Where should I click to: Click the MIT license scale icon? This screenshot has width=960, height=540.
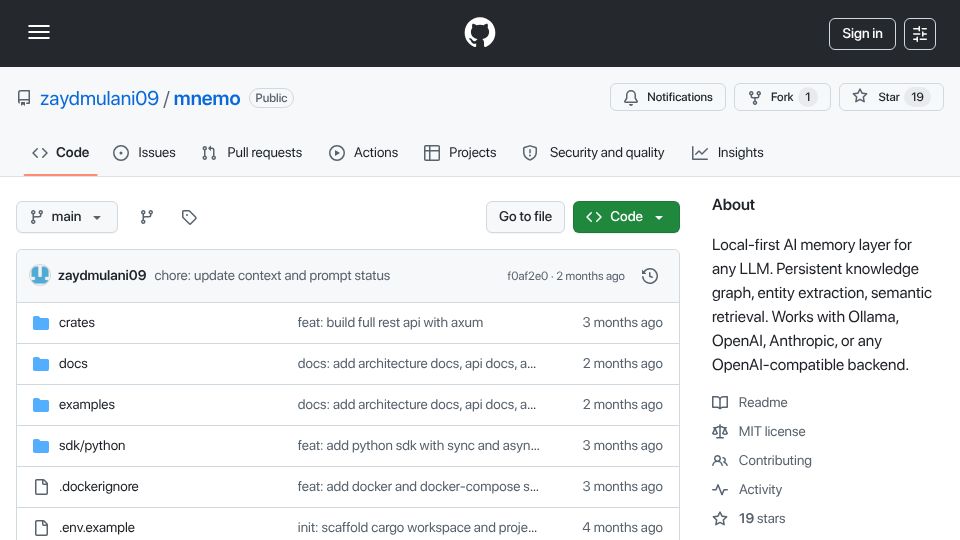720,432
